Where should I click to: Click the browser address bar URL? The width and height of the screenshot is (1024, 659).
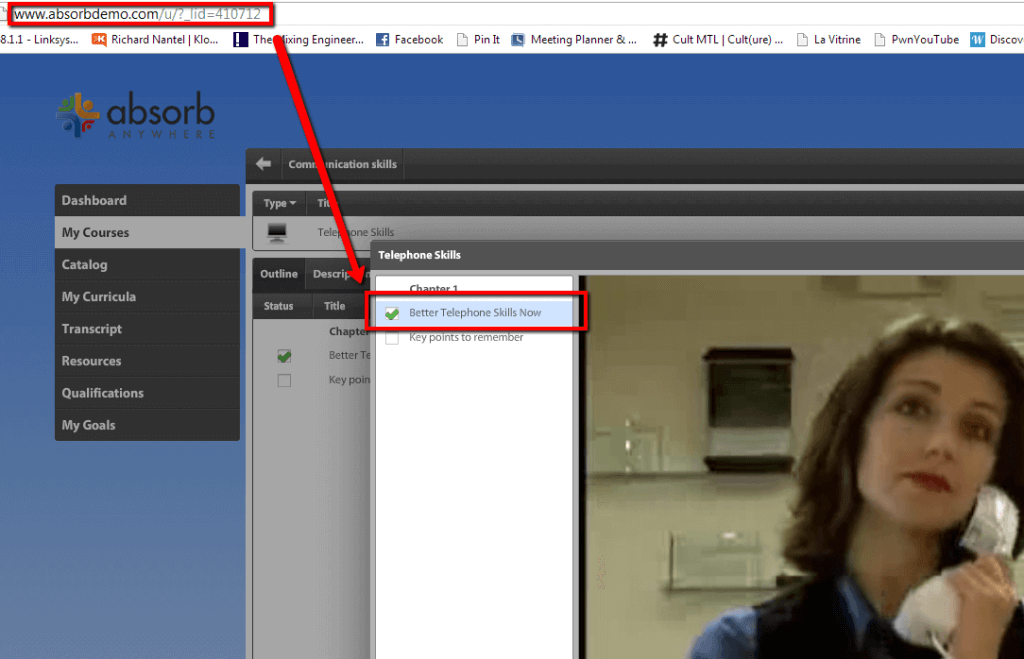[x=137, y=14]
